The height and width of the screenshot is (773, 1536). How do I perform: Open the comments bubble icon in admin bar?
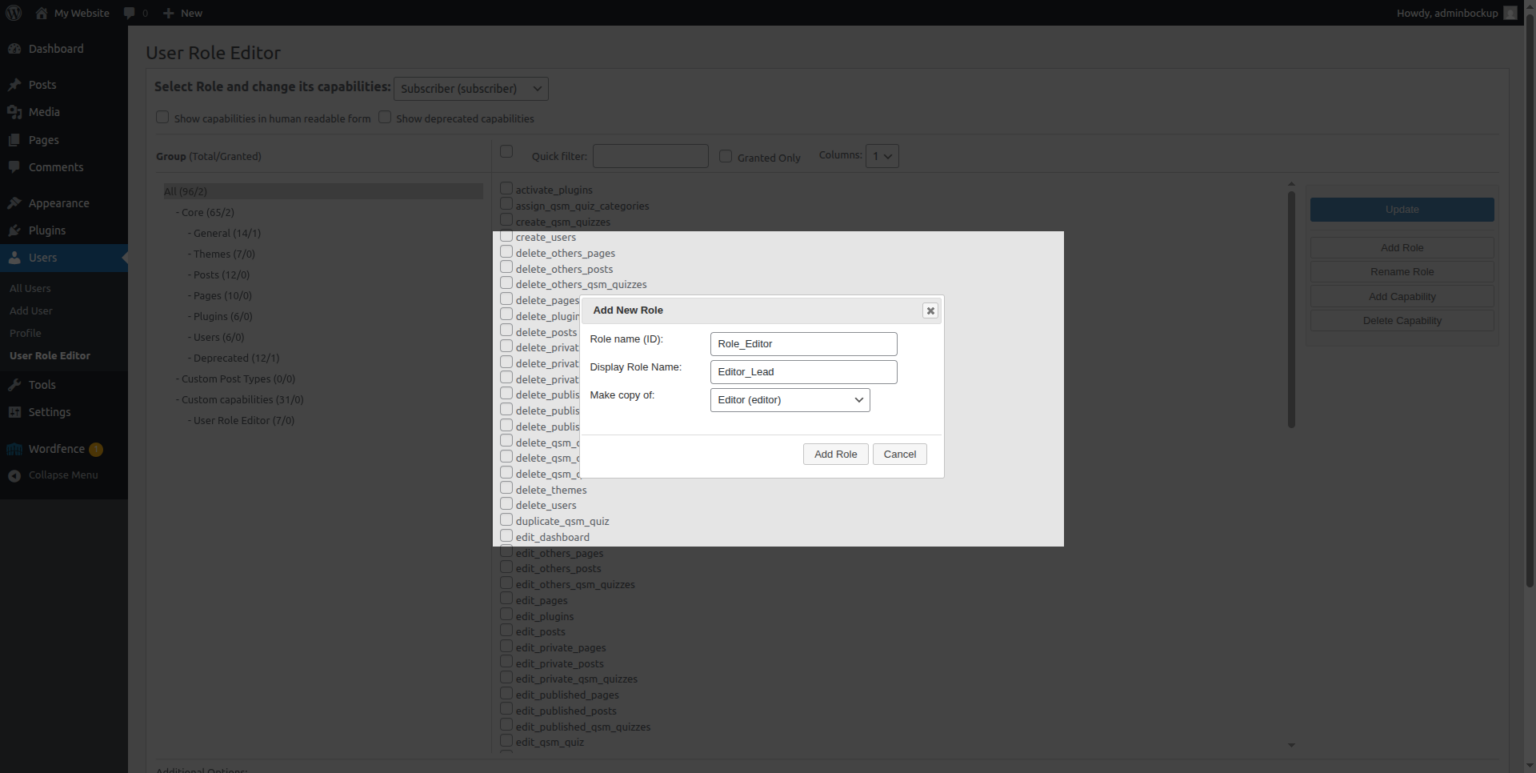[x=129, y=13]
